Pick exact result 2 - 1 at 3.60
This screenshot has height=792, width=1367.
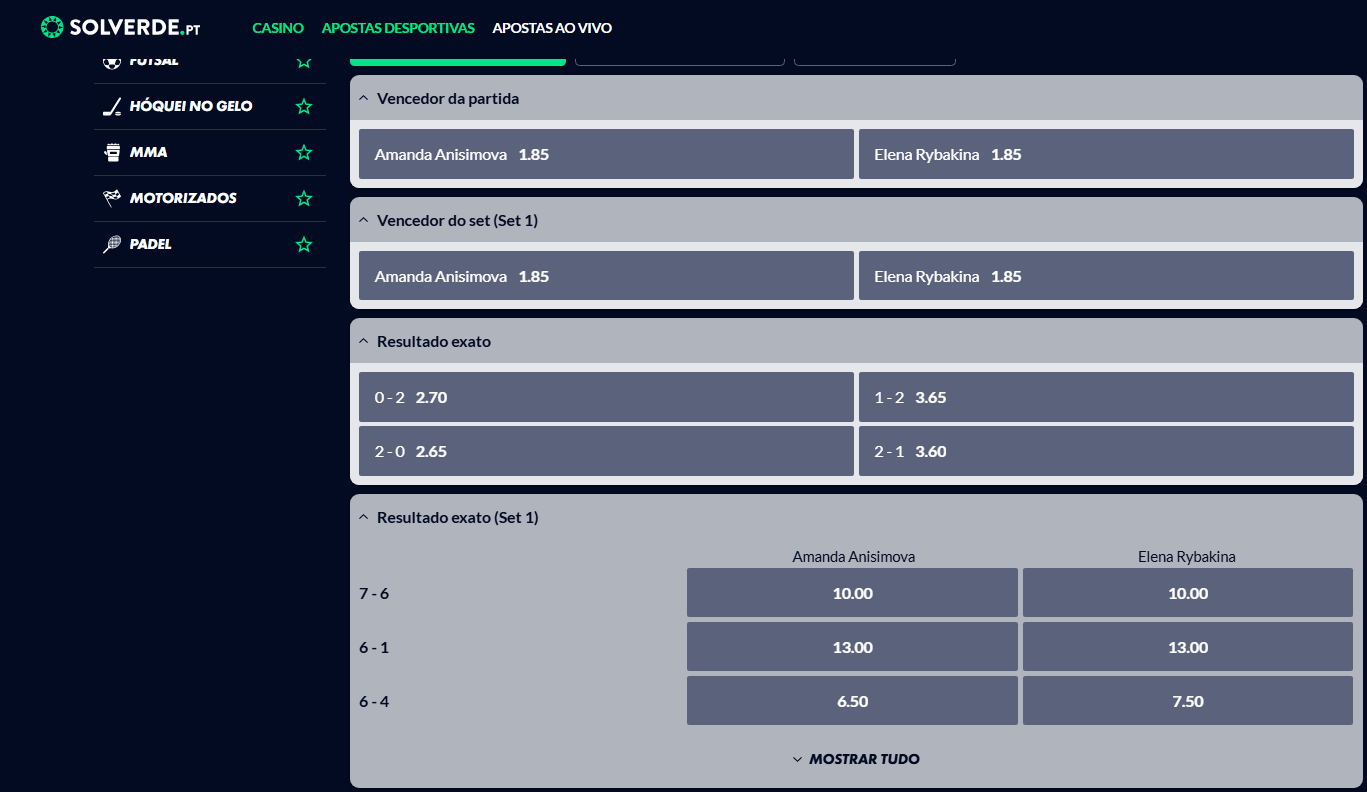pos(1105,452)
